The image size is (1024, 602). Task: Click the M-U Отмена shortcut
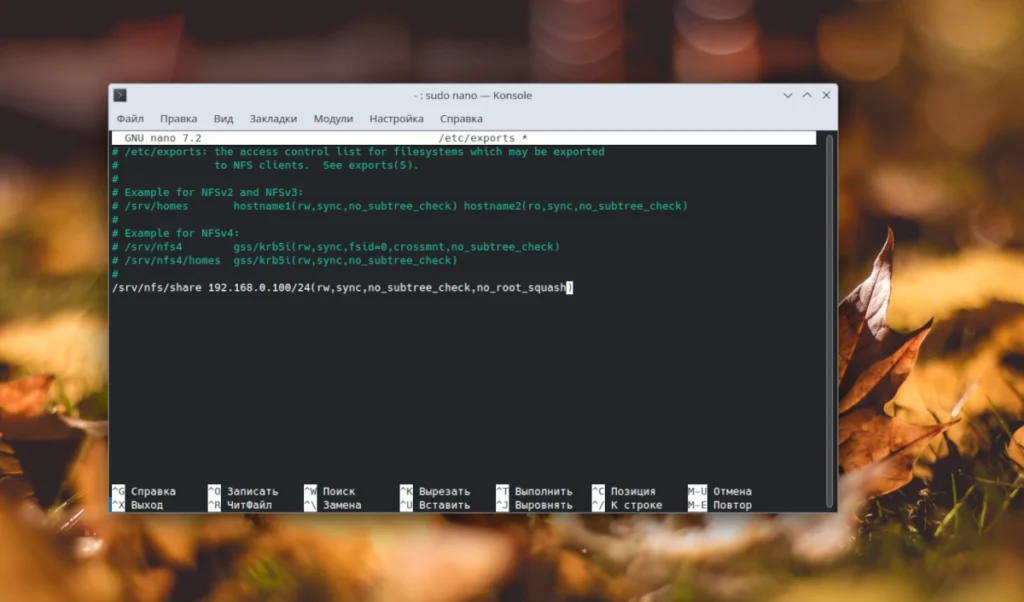[720, 491]
